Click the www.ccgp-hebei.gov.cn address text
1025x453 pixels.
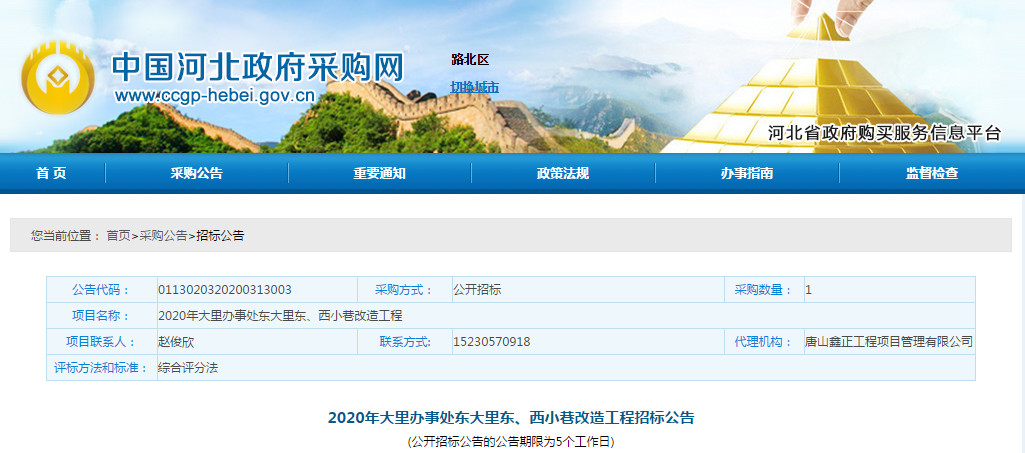coord(214,97)
